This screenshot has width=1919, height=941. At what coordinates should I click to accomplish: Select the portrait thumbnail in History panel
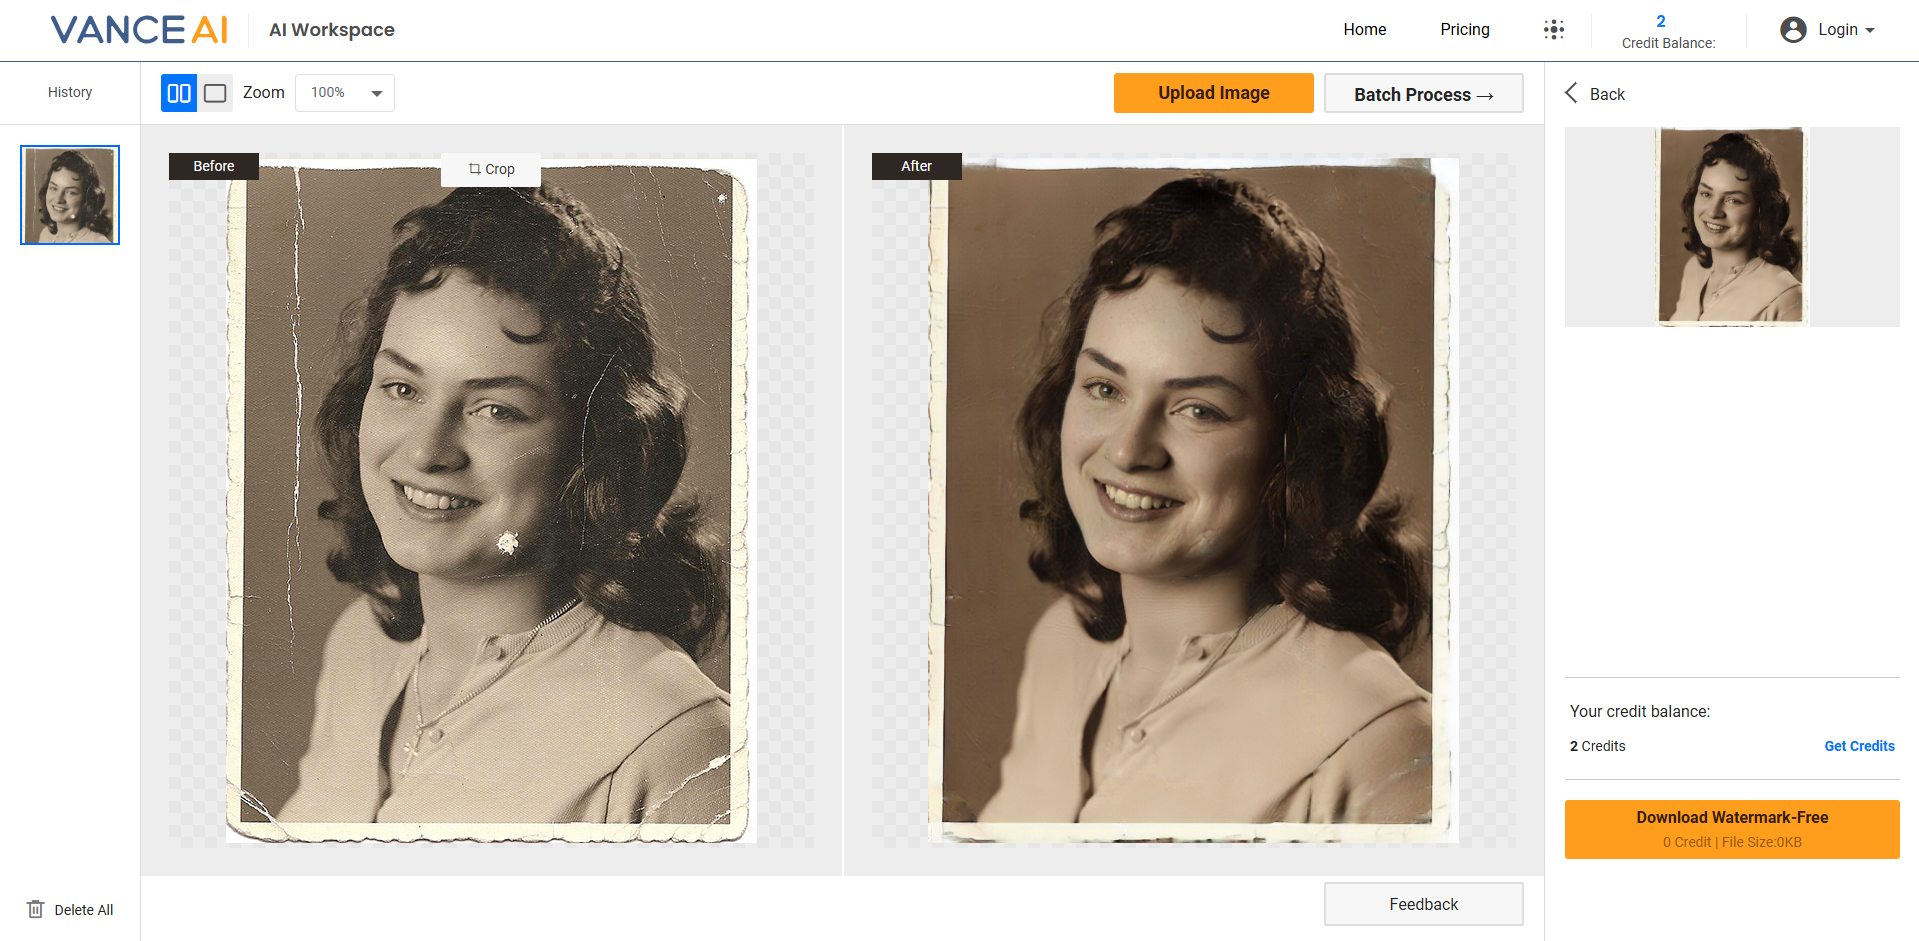(69, 194)
